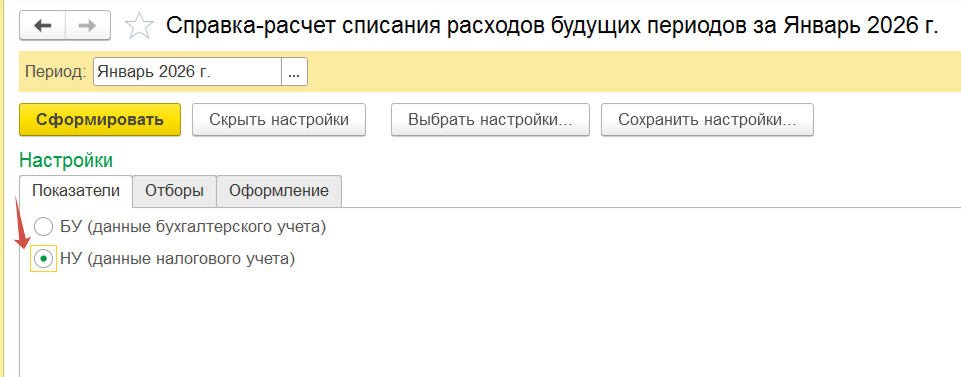The width and height of the screenshot is (961, 377).
Task: Click Сохранить настройки... button
Action: [707, 120]
